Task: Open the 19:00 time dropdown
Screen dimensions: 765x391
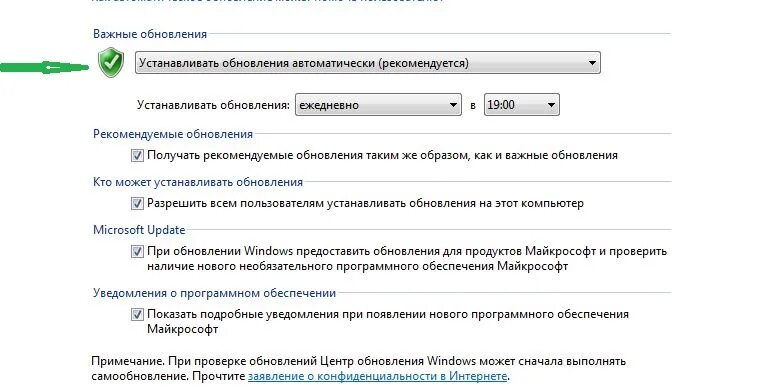Action: (522, 105)
